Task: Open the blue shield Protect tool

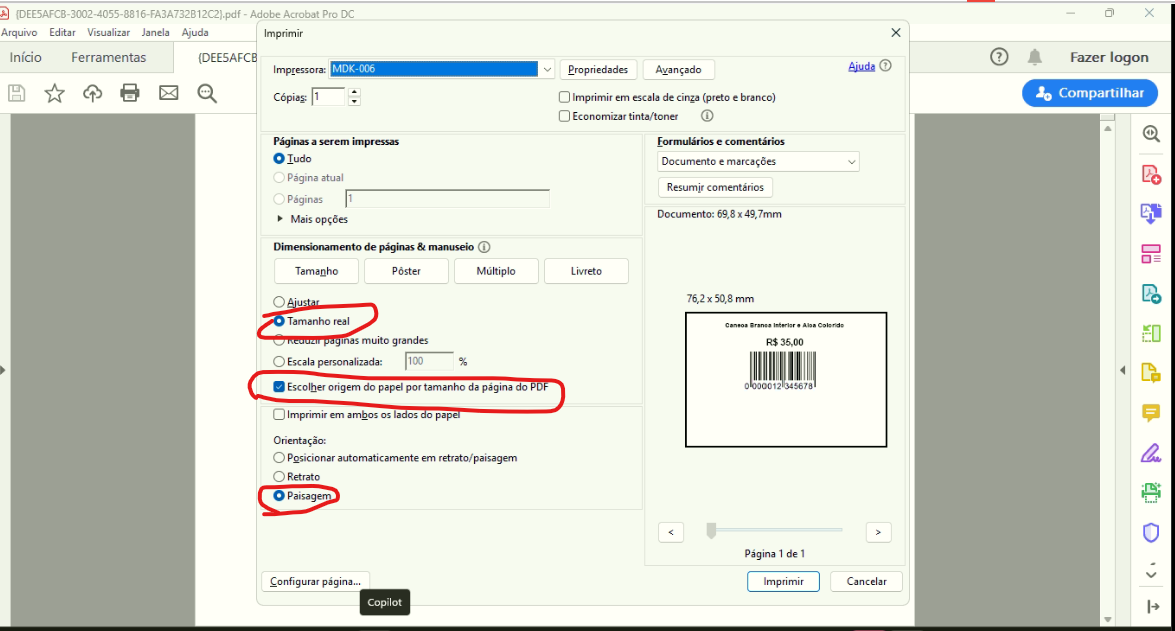Action: click(x=1150, y=531)
